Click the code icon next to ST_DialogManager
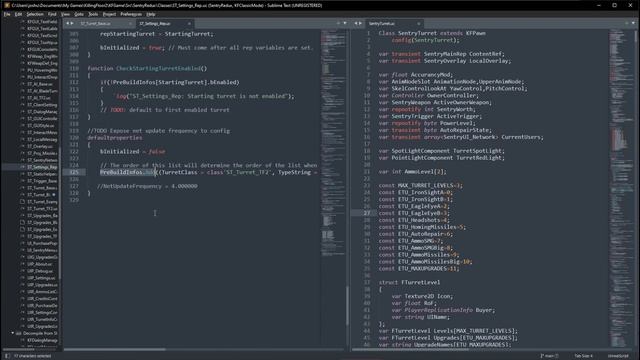The width and height of the screenshot is (640, 360). click(x=23, y=112)
